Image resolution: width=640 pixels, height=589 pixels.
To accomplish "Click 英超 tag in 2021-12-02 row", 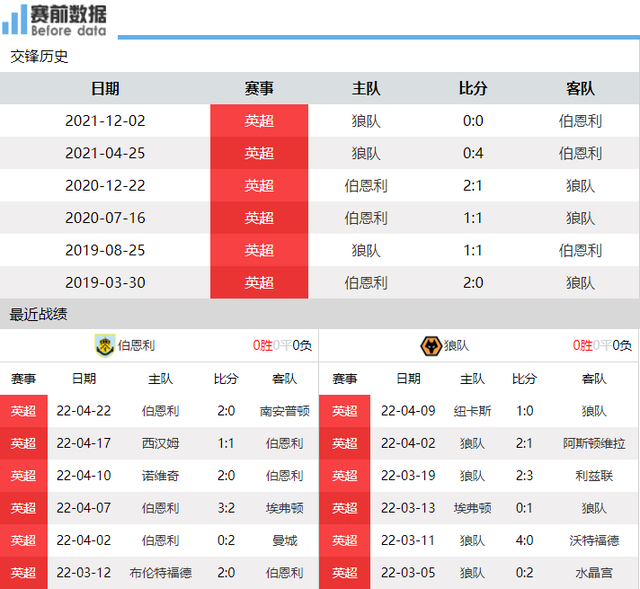I will coord(259,121).
